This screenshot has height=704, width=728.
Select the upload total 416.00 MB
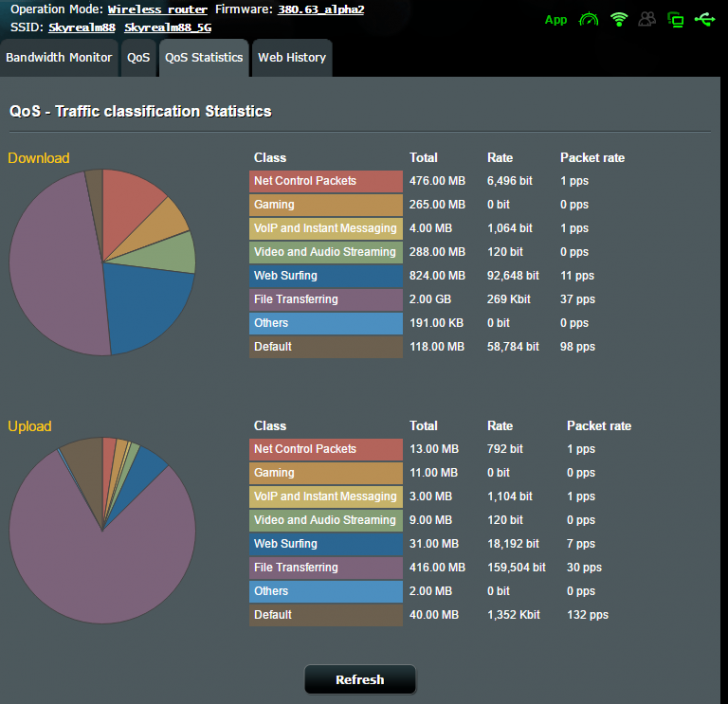[437, 567]
